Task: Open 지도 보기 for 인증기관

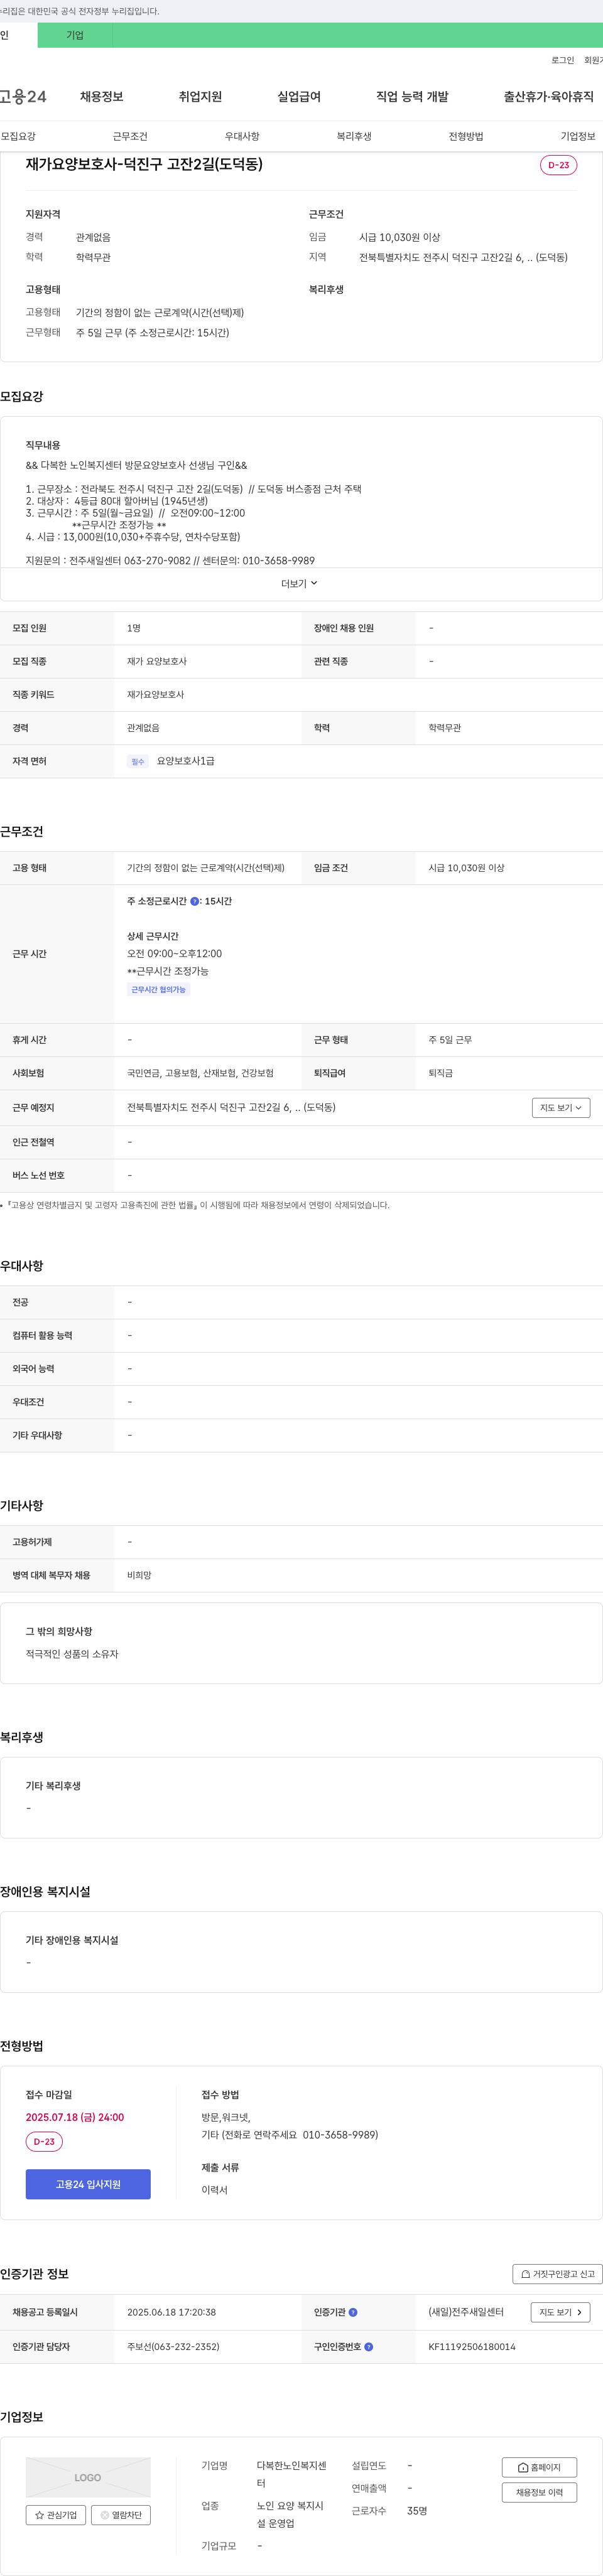Action: [561, 2312]
